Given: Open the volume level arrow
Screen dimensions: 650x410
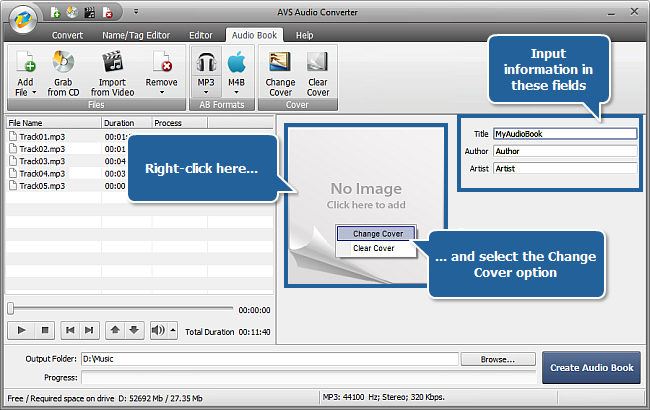Looking at the screenshot, I should click(173, 330).
